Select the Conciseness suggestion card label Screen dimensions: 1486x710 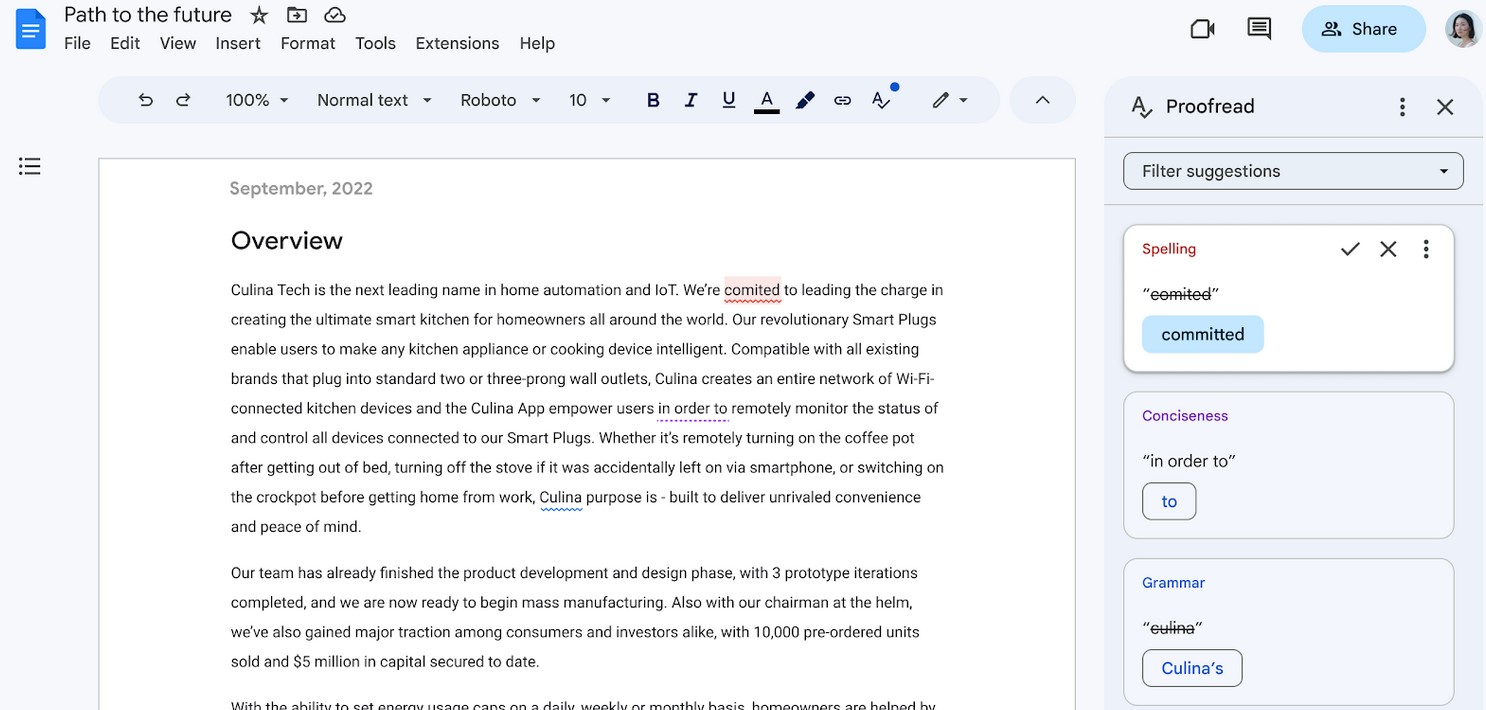pos(1185,416)
